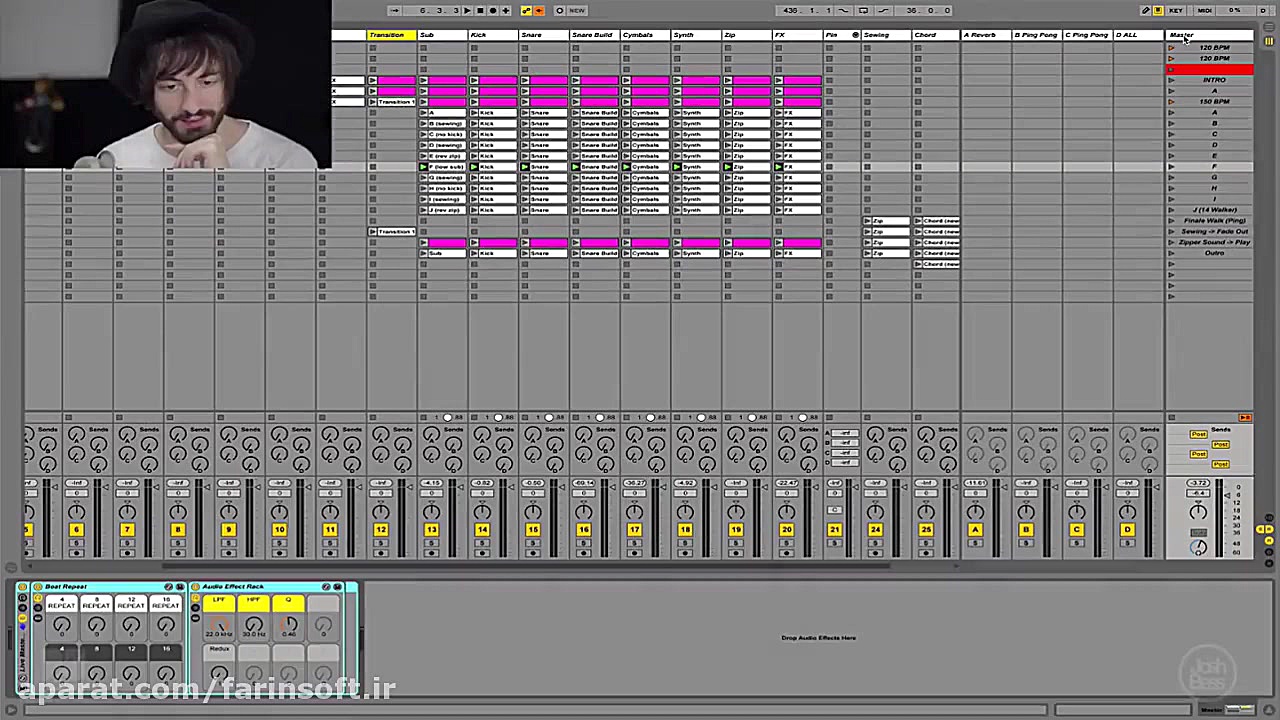Toggle the MIDI map mode switch
This screenshot has width=1280, height=720.
coord(1204,10)
